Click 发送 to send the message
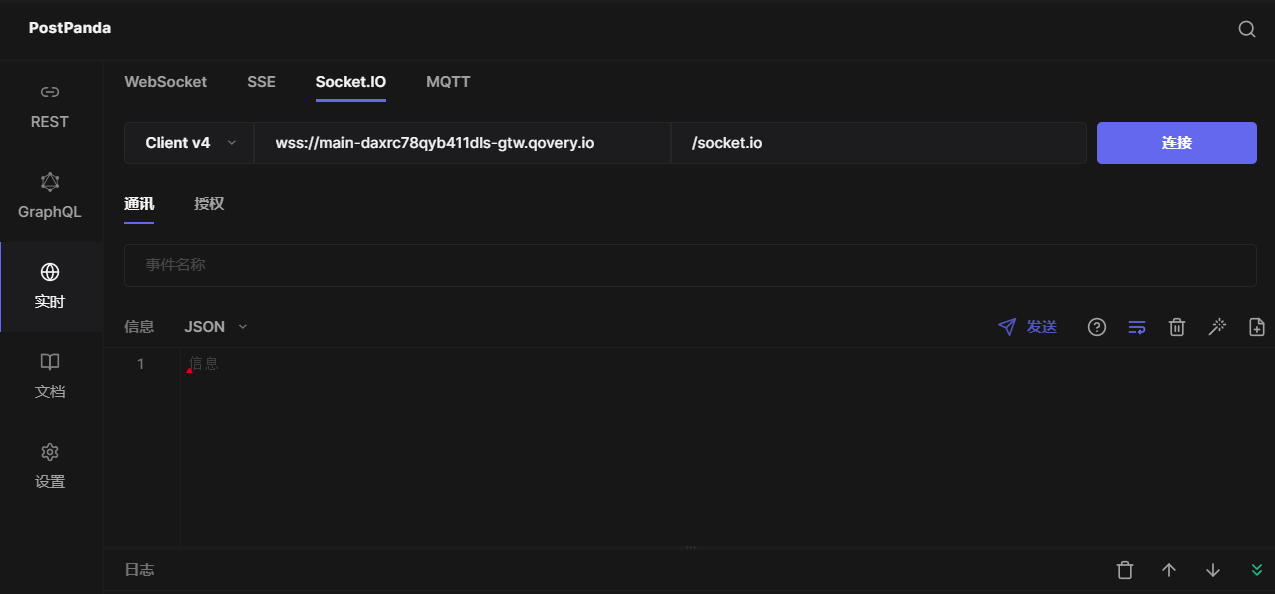The height and width of the screenshot is (594, 1275). [1027, 326]
